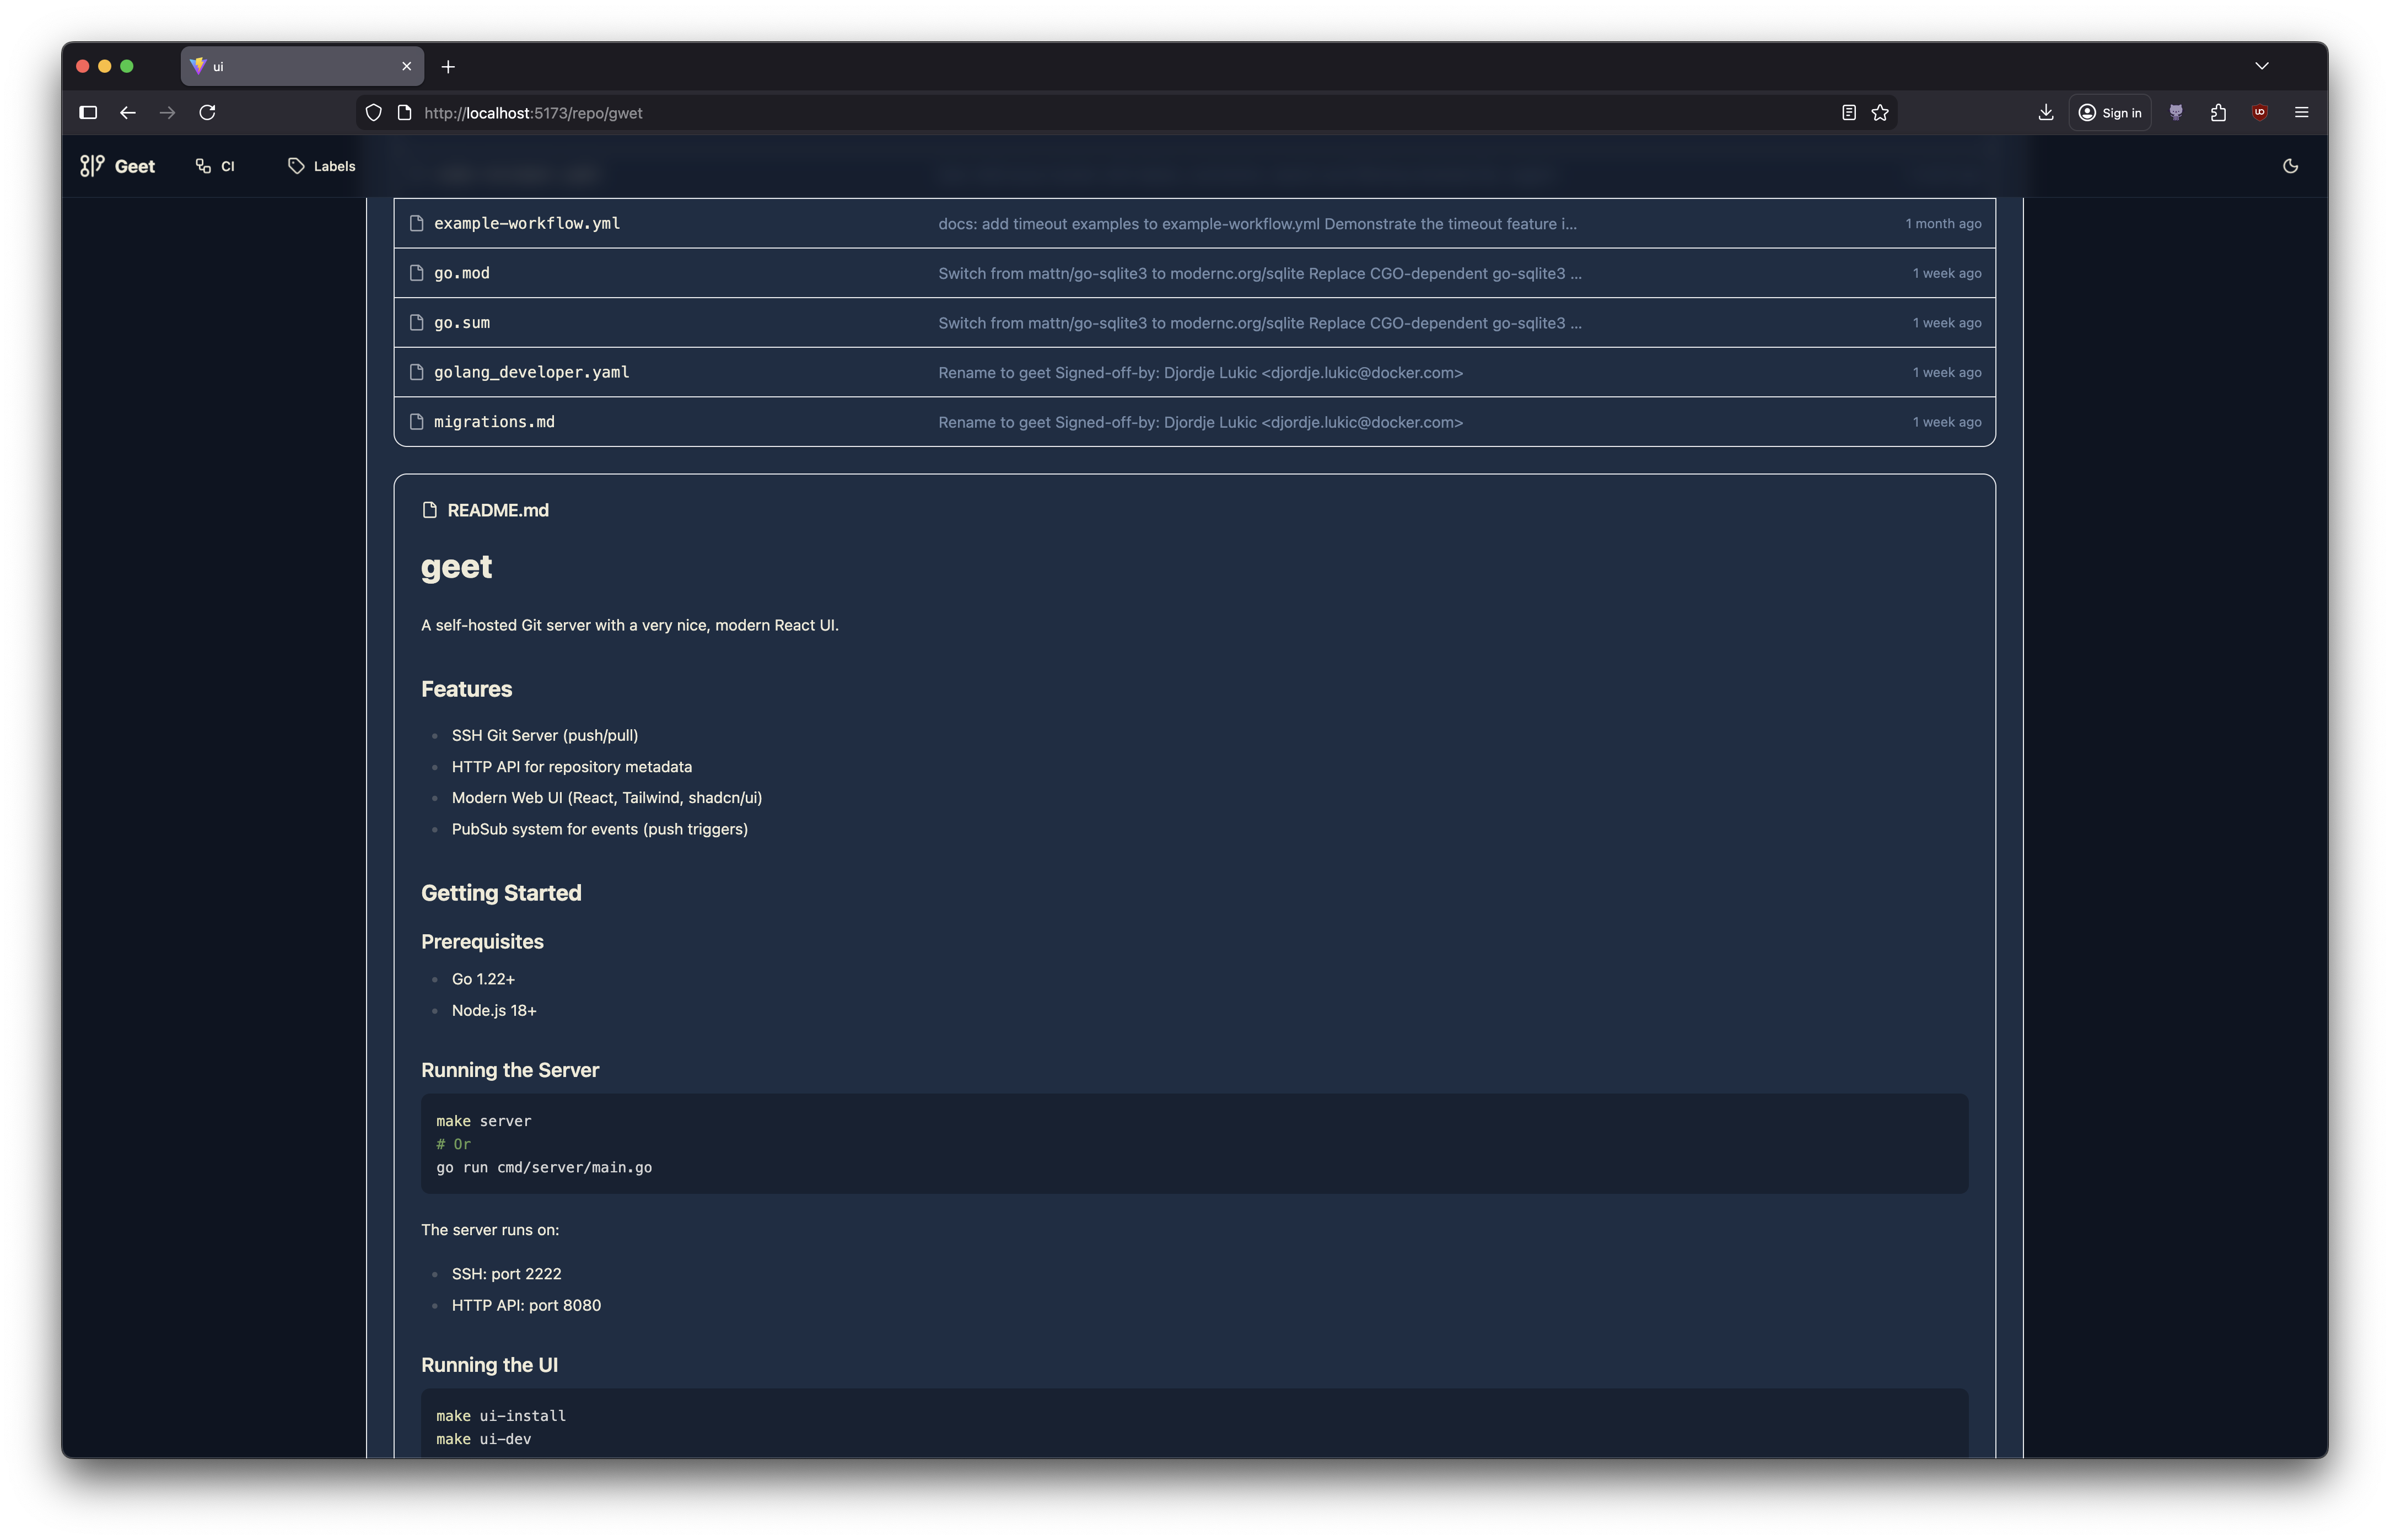Image resolution: width=2390 pixels, height=1540 pixels.
Task: Toggle reader view in address bar
Action: [x=1848, y=113]
